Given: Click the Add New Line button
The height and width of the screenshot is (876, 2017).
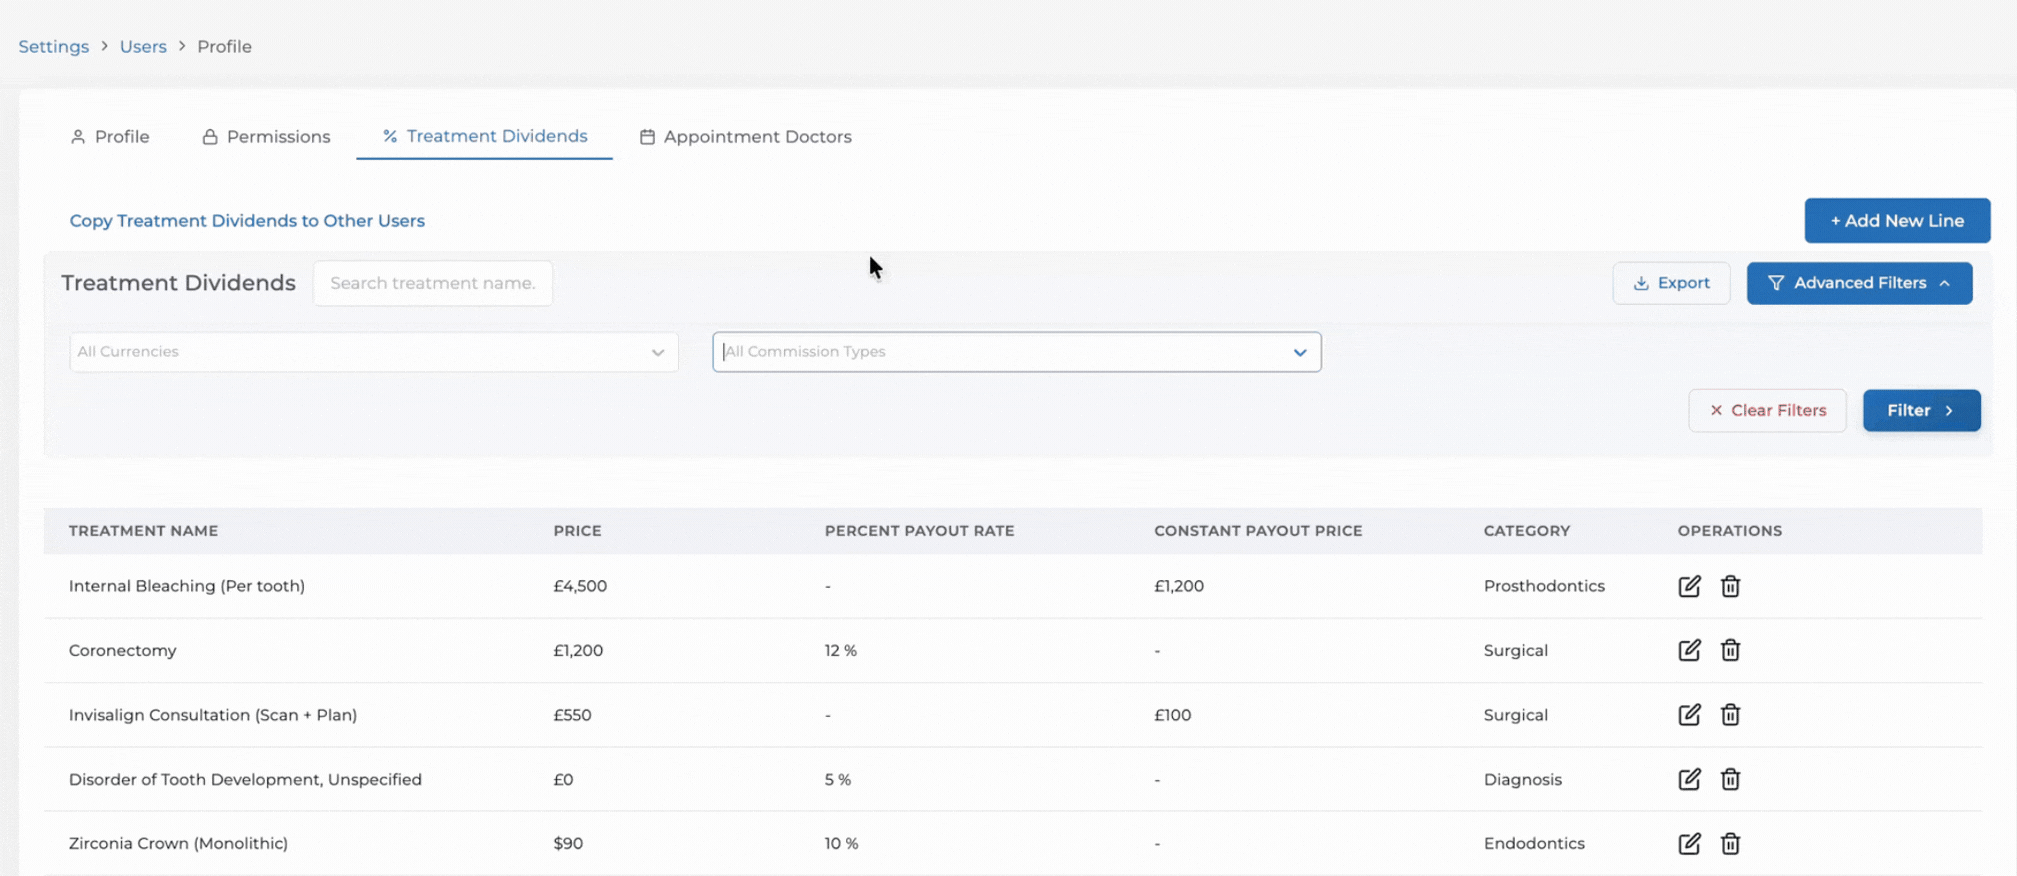Looking at the screenshot, I should (x=1897, y=220).
